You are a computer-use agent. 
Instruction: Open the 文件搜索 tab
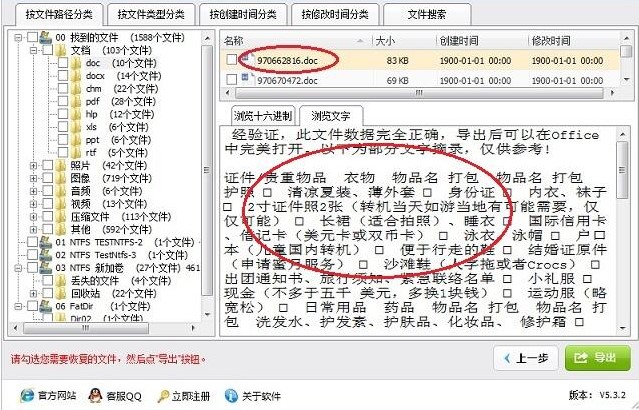427,15
